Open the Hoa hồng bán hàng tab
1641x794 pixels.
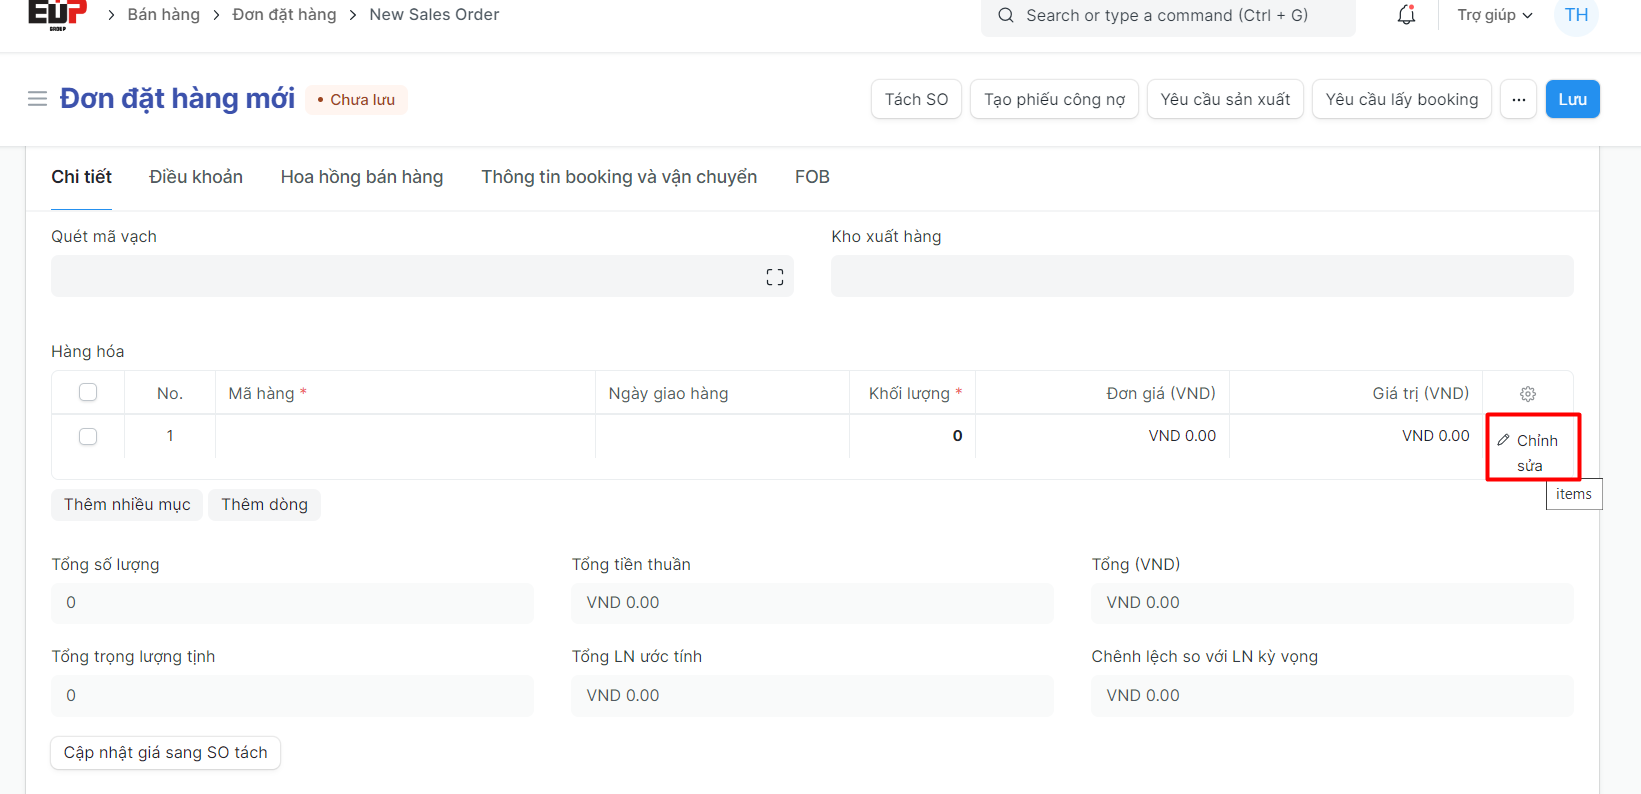click(x=361, y=177)
